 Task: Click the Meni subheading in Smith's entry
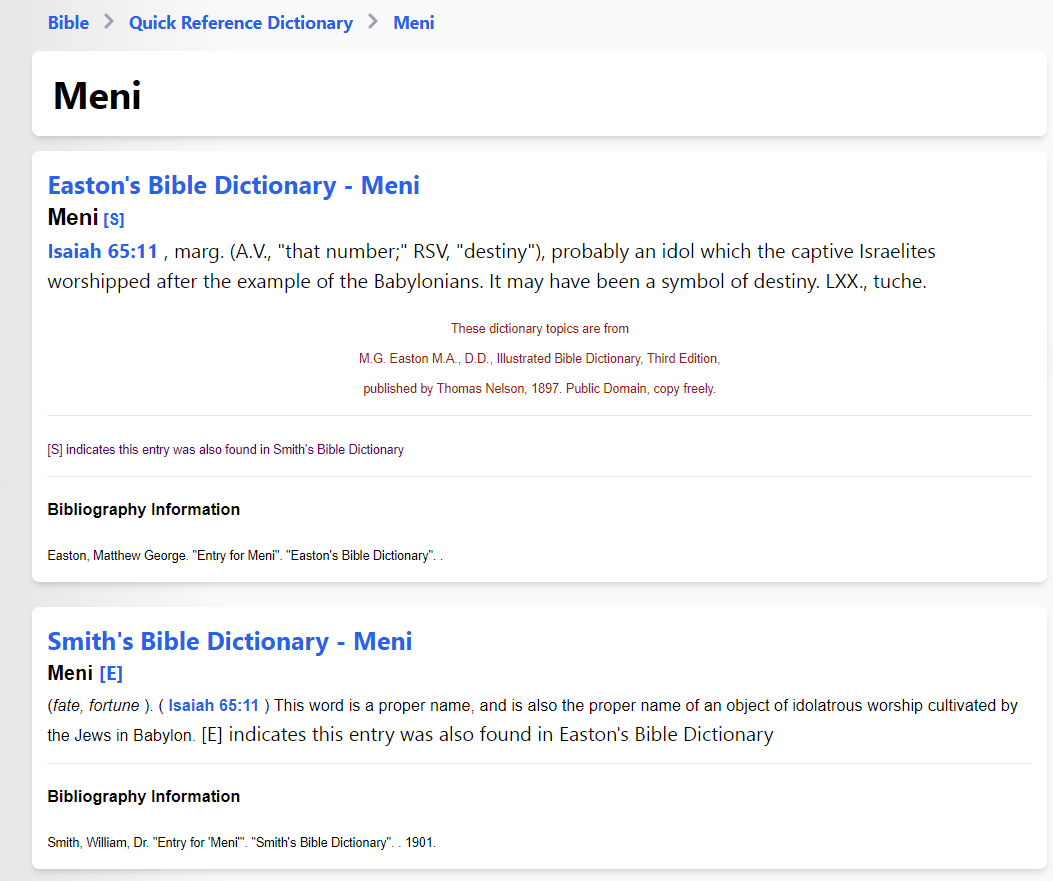70,673
